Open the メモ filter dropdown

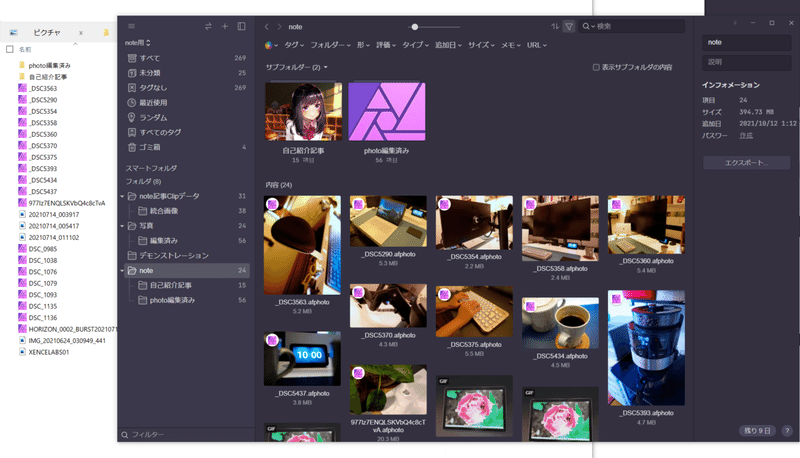pos(511,45)
